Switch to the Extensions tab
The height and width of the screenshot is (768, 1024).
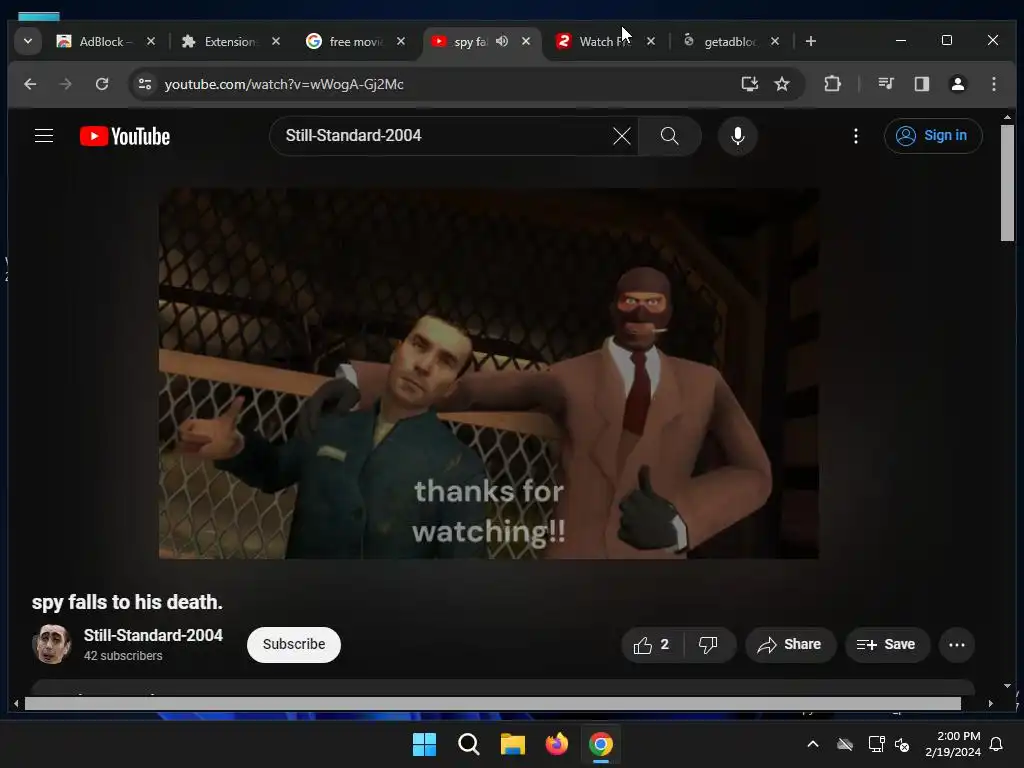point(229,41)
